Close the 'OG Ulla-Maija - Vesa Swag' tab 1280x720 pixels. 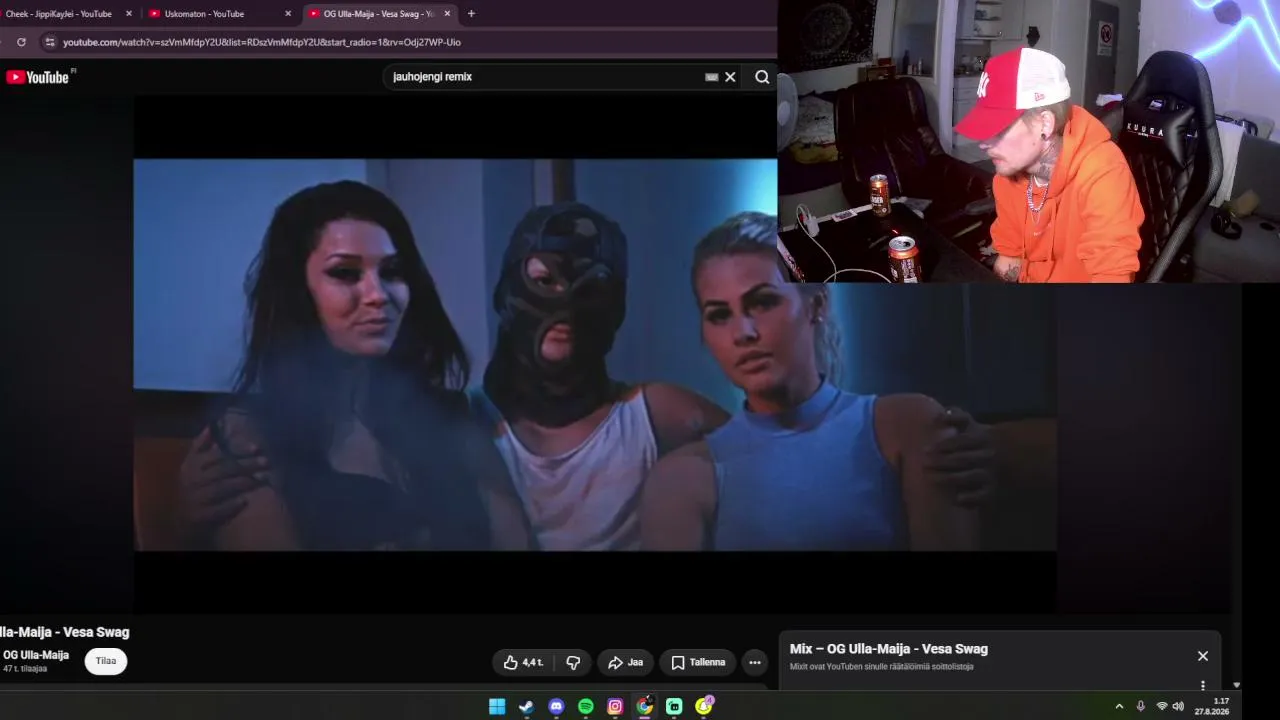(x=447, y=14)
